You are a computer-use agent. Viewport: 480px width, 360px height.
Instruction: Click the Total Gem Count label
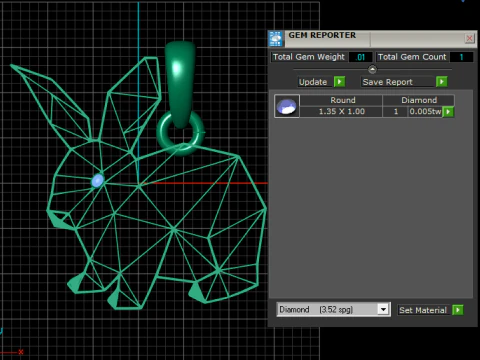click(412, 57)
